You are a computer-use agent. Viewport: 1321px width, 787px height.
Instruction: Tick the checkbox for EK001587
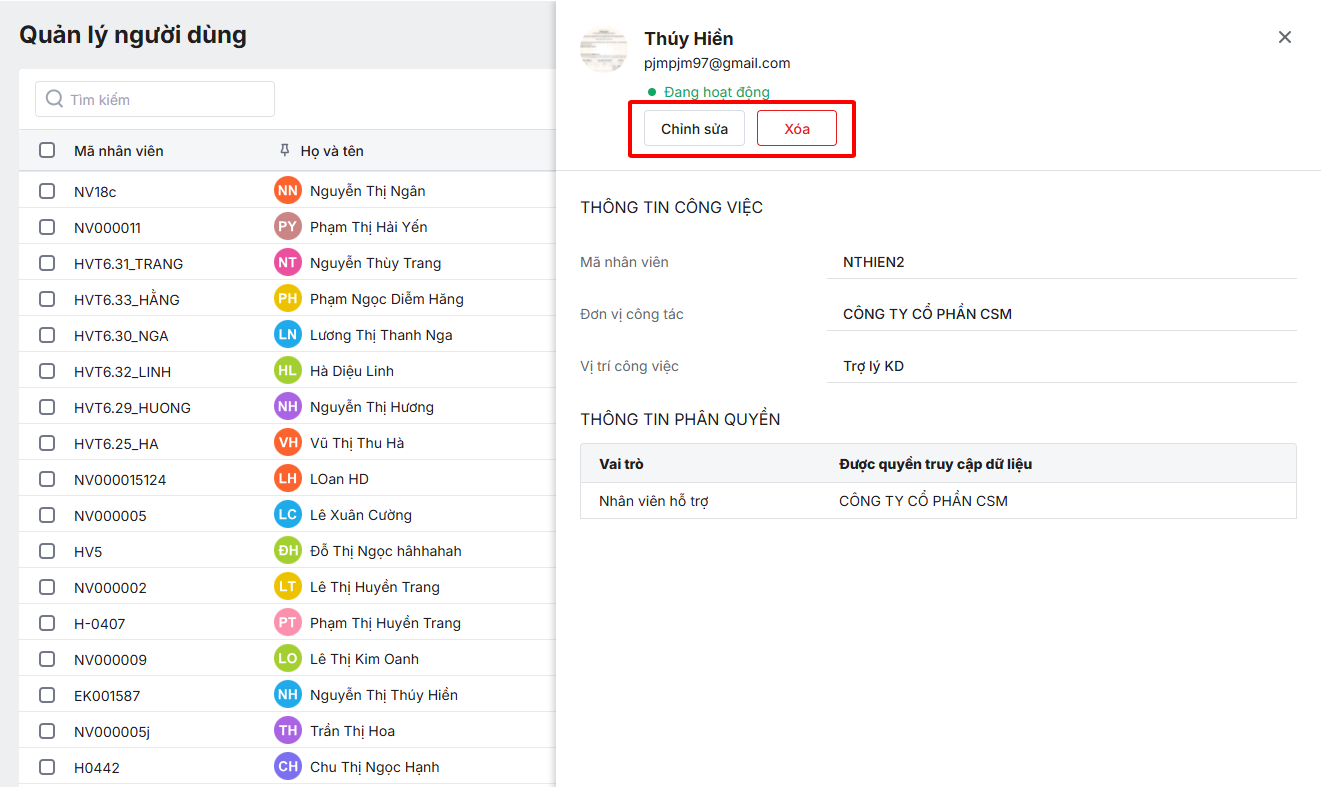(x=47, y=695)
